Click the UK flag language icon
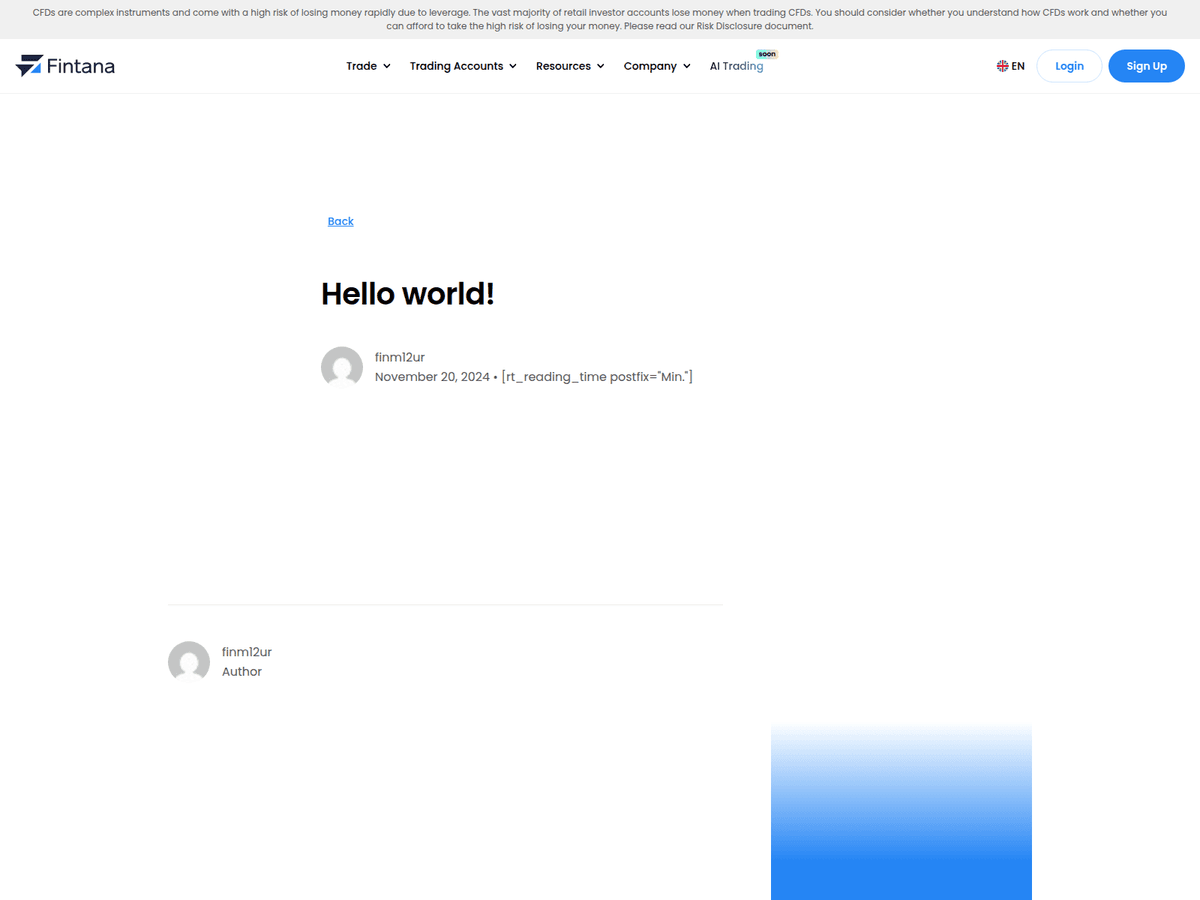Image resolution: width=1200 pixels, height=900 pixels. [x=1002, y=66]
